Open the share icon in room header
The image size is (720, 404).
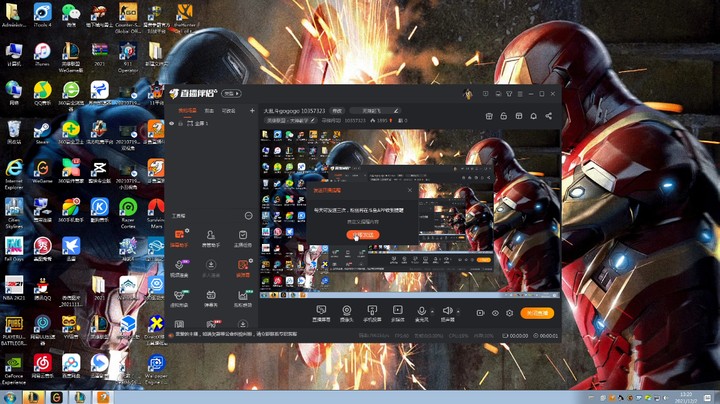(549, 116)
